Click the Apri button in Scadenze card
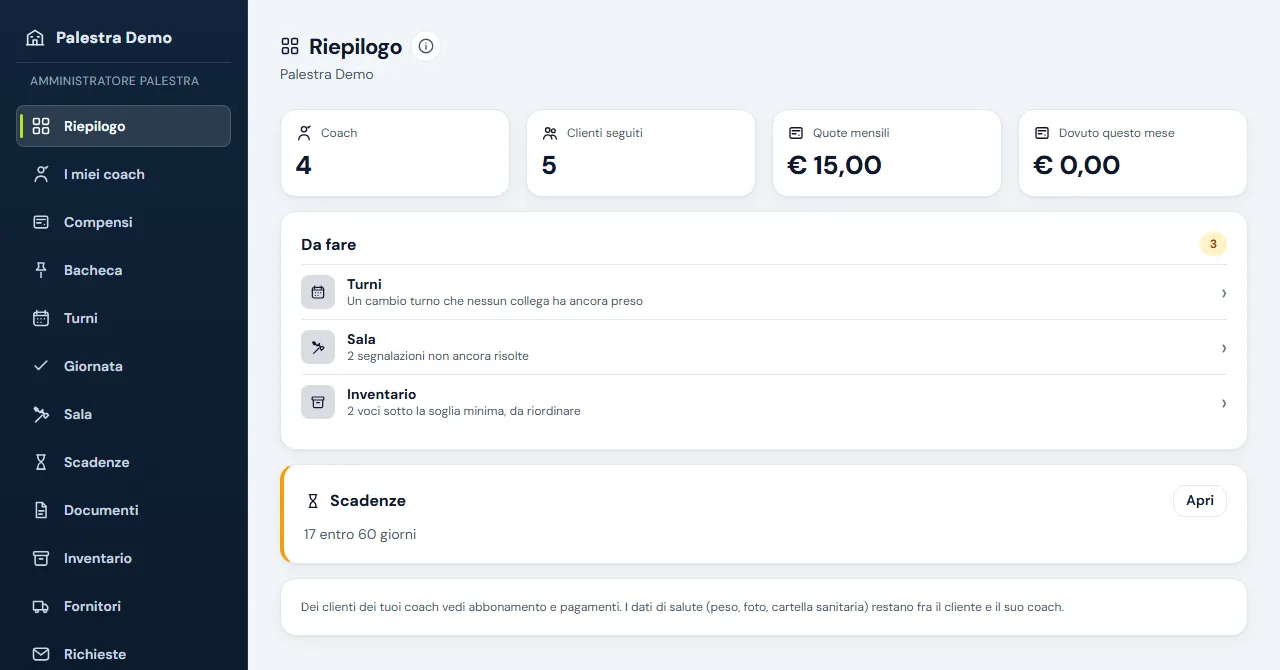The width and height of the screenshot is (1280, 670). click(1200, 501)
